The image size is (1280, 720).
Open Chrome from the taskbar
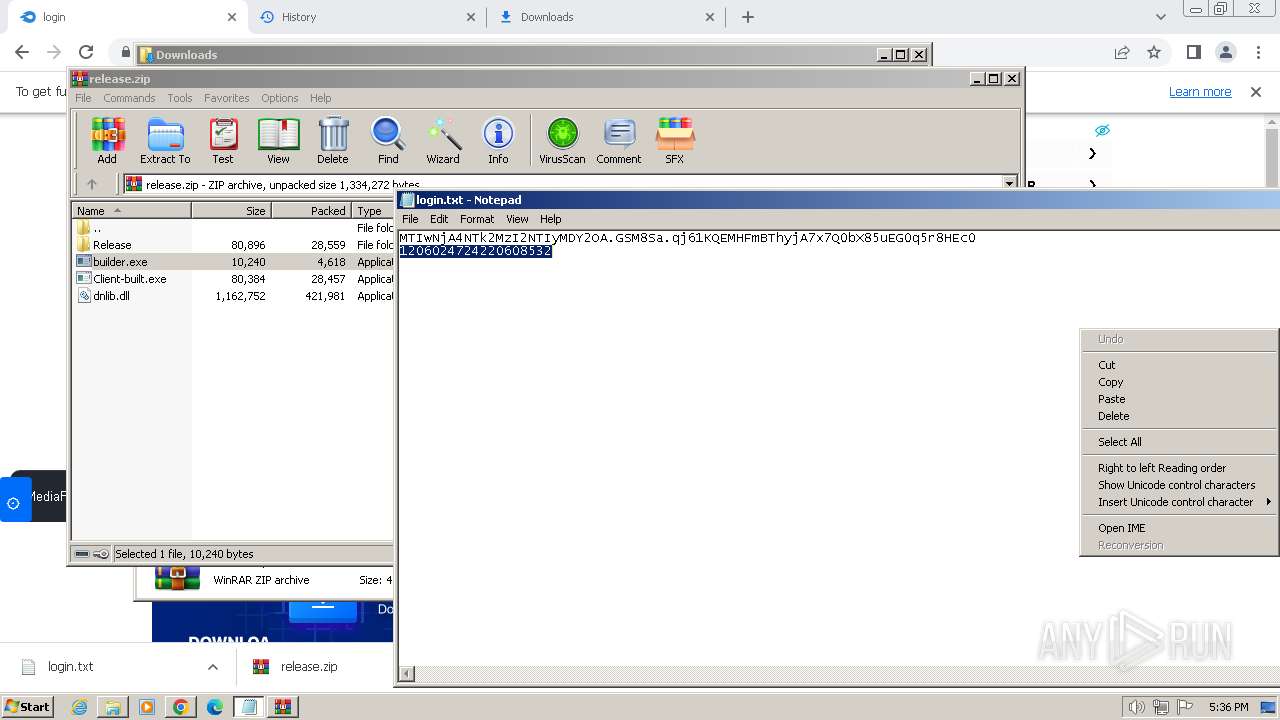click(180, 707)
